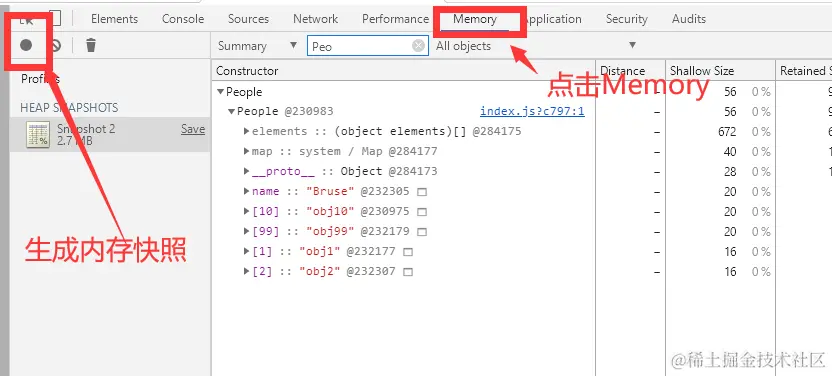The width and height of the screenshot is (832, 376).
Task: Expand the elements object row
Action: pos(246,131)
